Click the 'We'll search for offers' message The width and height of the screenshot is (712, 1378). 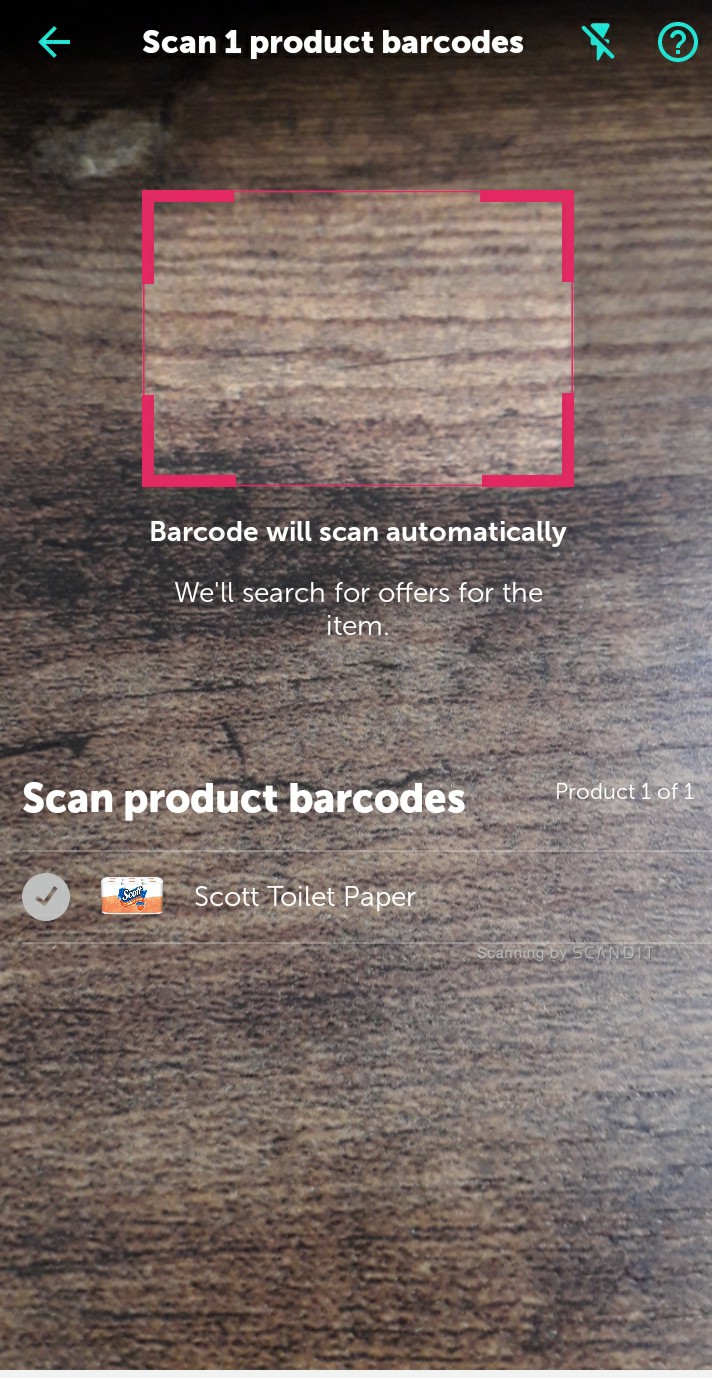point(358,609)
